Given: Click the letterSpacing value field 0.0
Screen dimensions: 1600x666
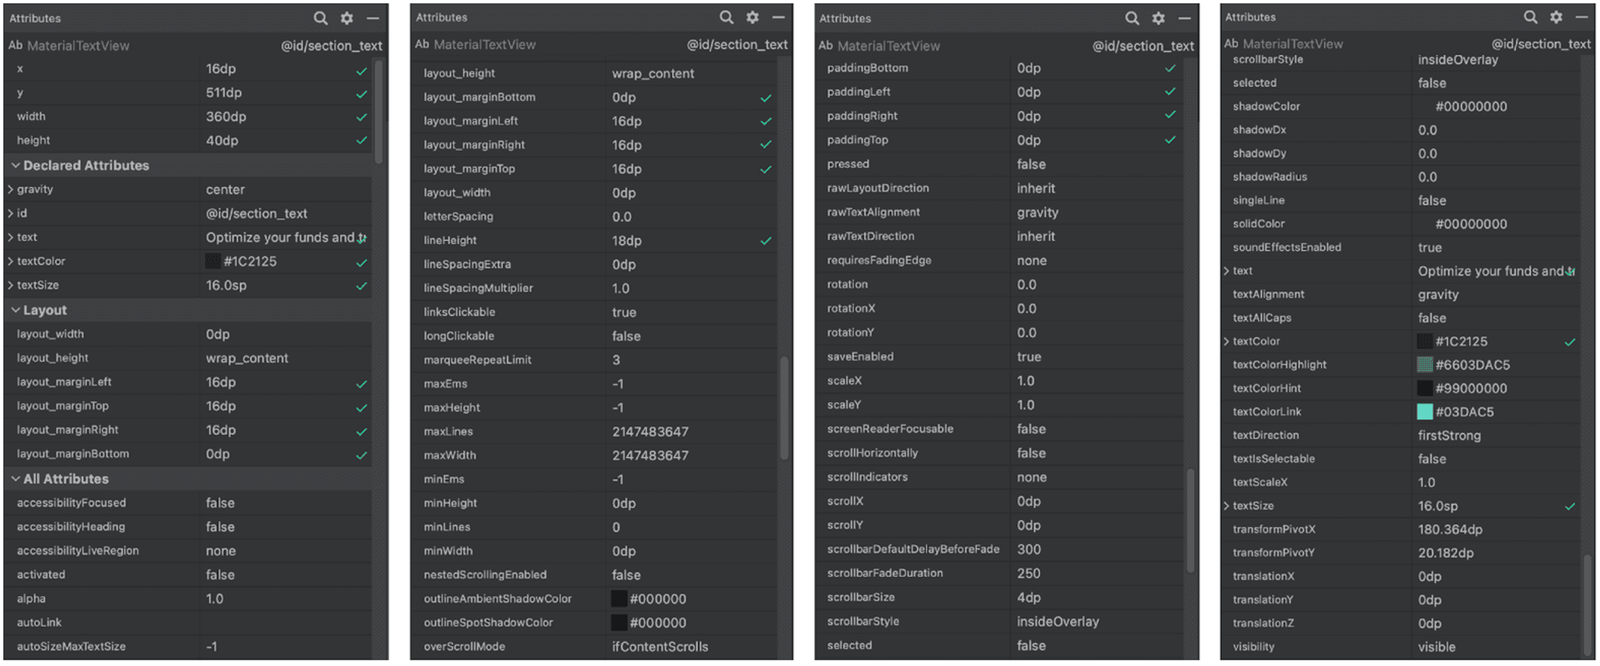Looking at the screenshot, I should [x=690, y=217].
